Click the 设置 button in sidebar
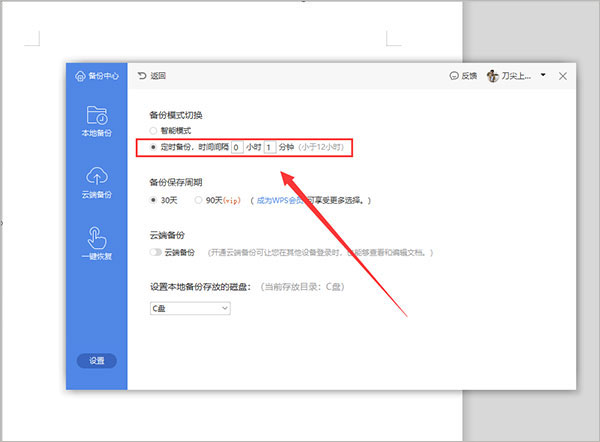Viewport: 600px width, 442px height. (96, 361)
